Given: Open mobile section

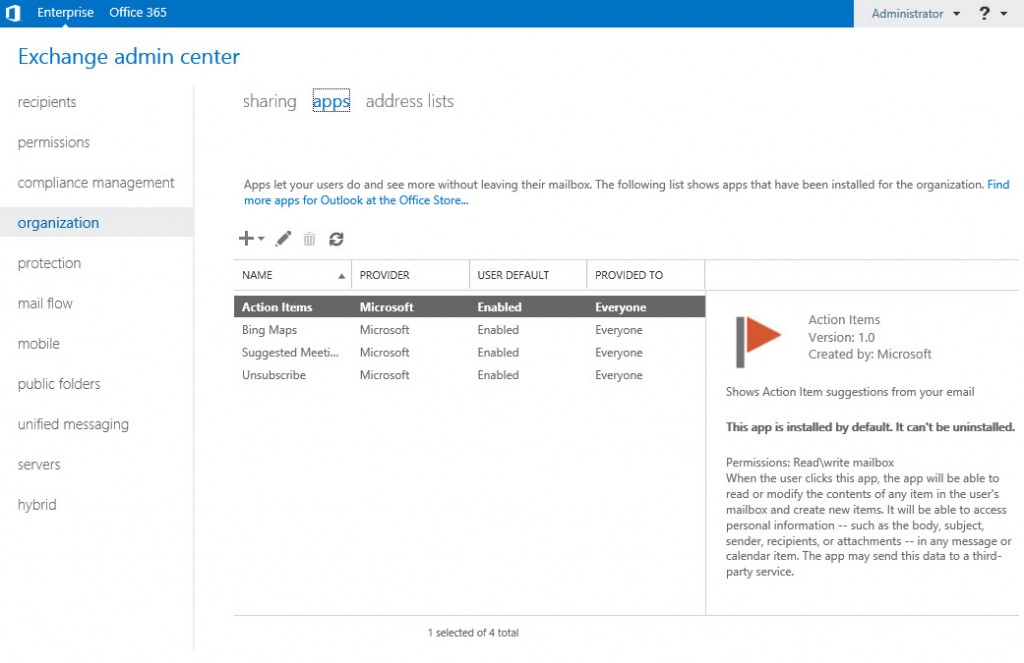Looking at the screenshot, I should pyautogui.click(x=39, y=344).
